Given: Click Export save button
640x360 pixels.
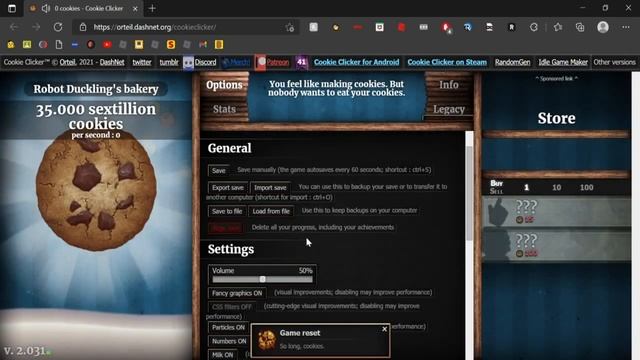Looking at the screenshot, I should (x=228, y=188).
